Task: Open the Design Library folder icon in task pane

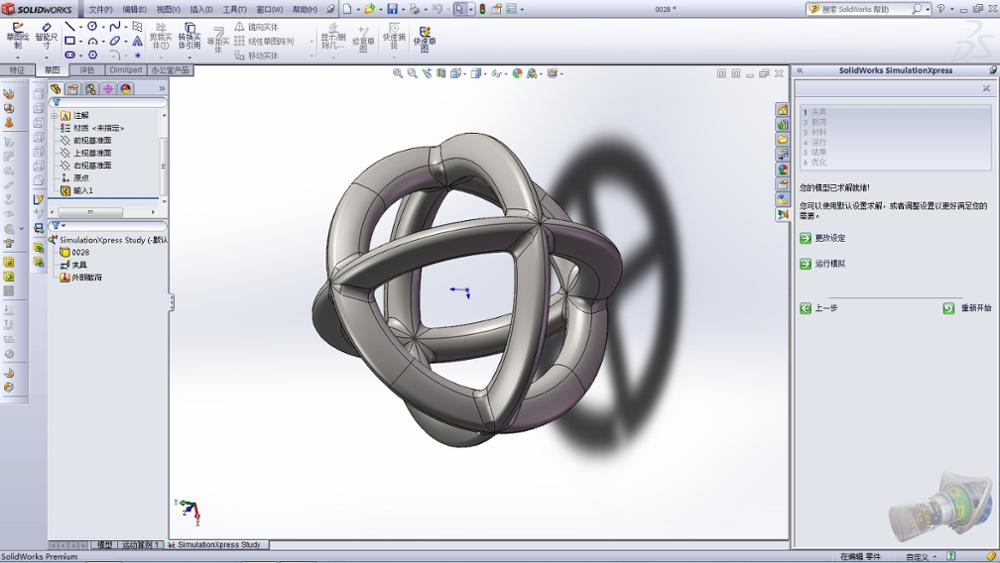Action: coord(783,140)
